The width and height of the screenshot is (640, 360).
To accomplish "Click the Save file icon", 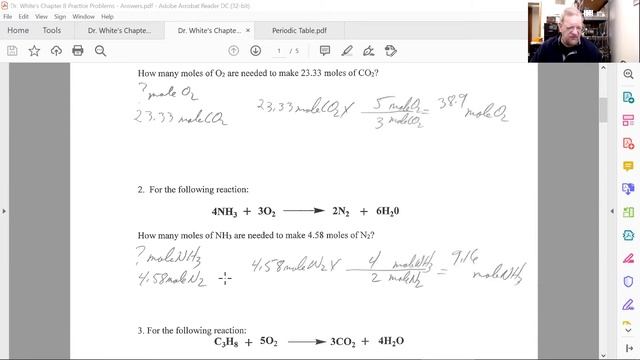I will (x=12, y=51).
